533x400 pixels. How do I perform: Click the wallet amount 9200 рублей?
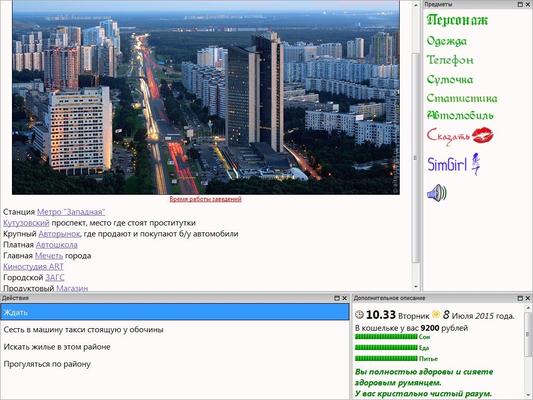[444, 328]
